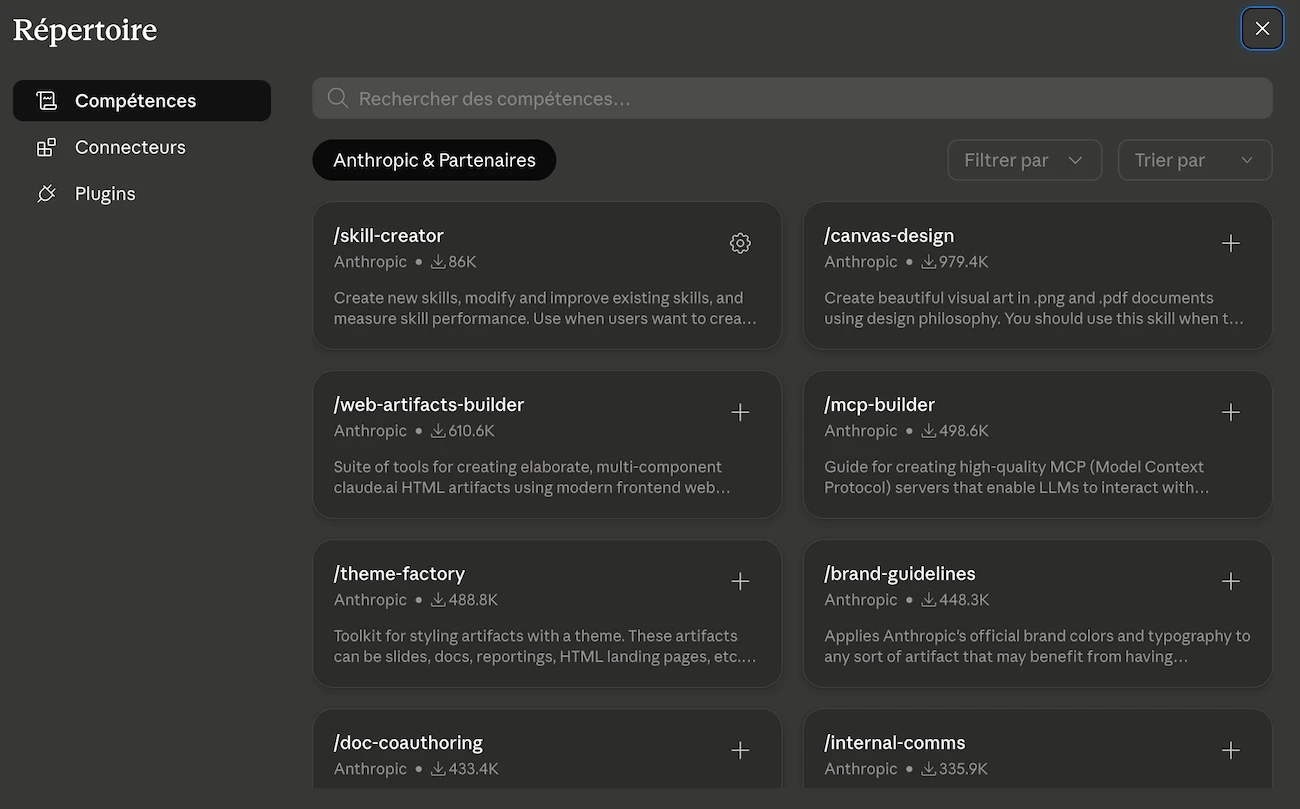The image size is (1300, 809).
Task: Switch to Plugins section
Action: pos(142,194)
